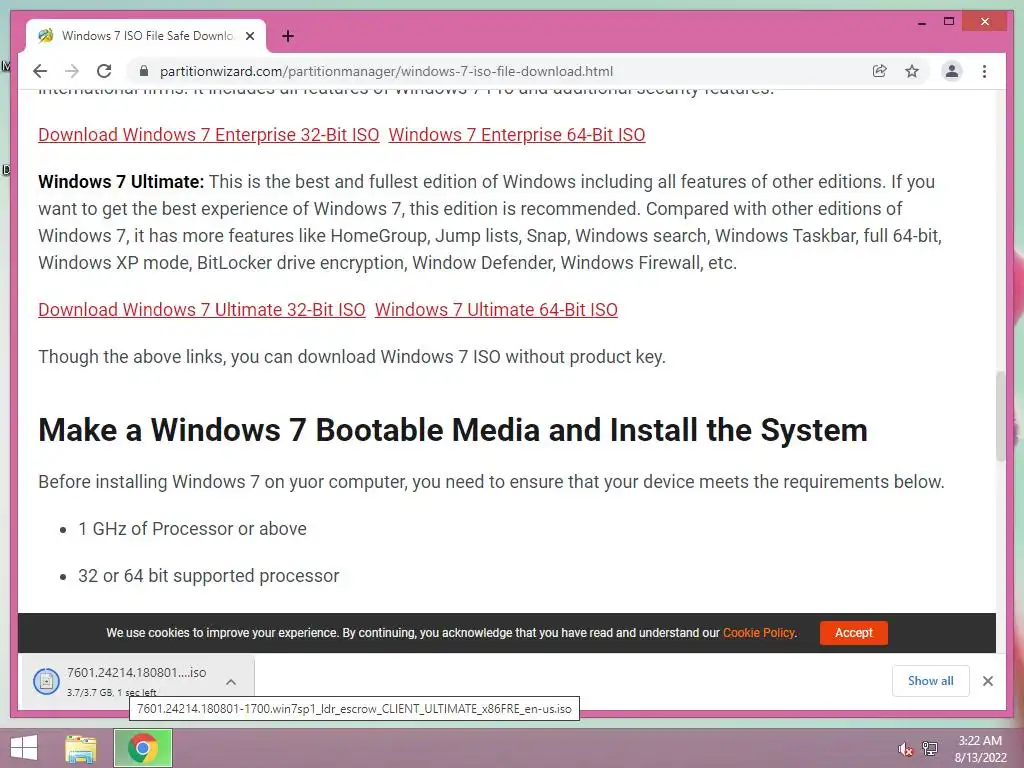Image resolution: width=1024 pixels, height=768 pixels.
Task: Open File Explorer from taskbar
Action: click(81, 748)
